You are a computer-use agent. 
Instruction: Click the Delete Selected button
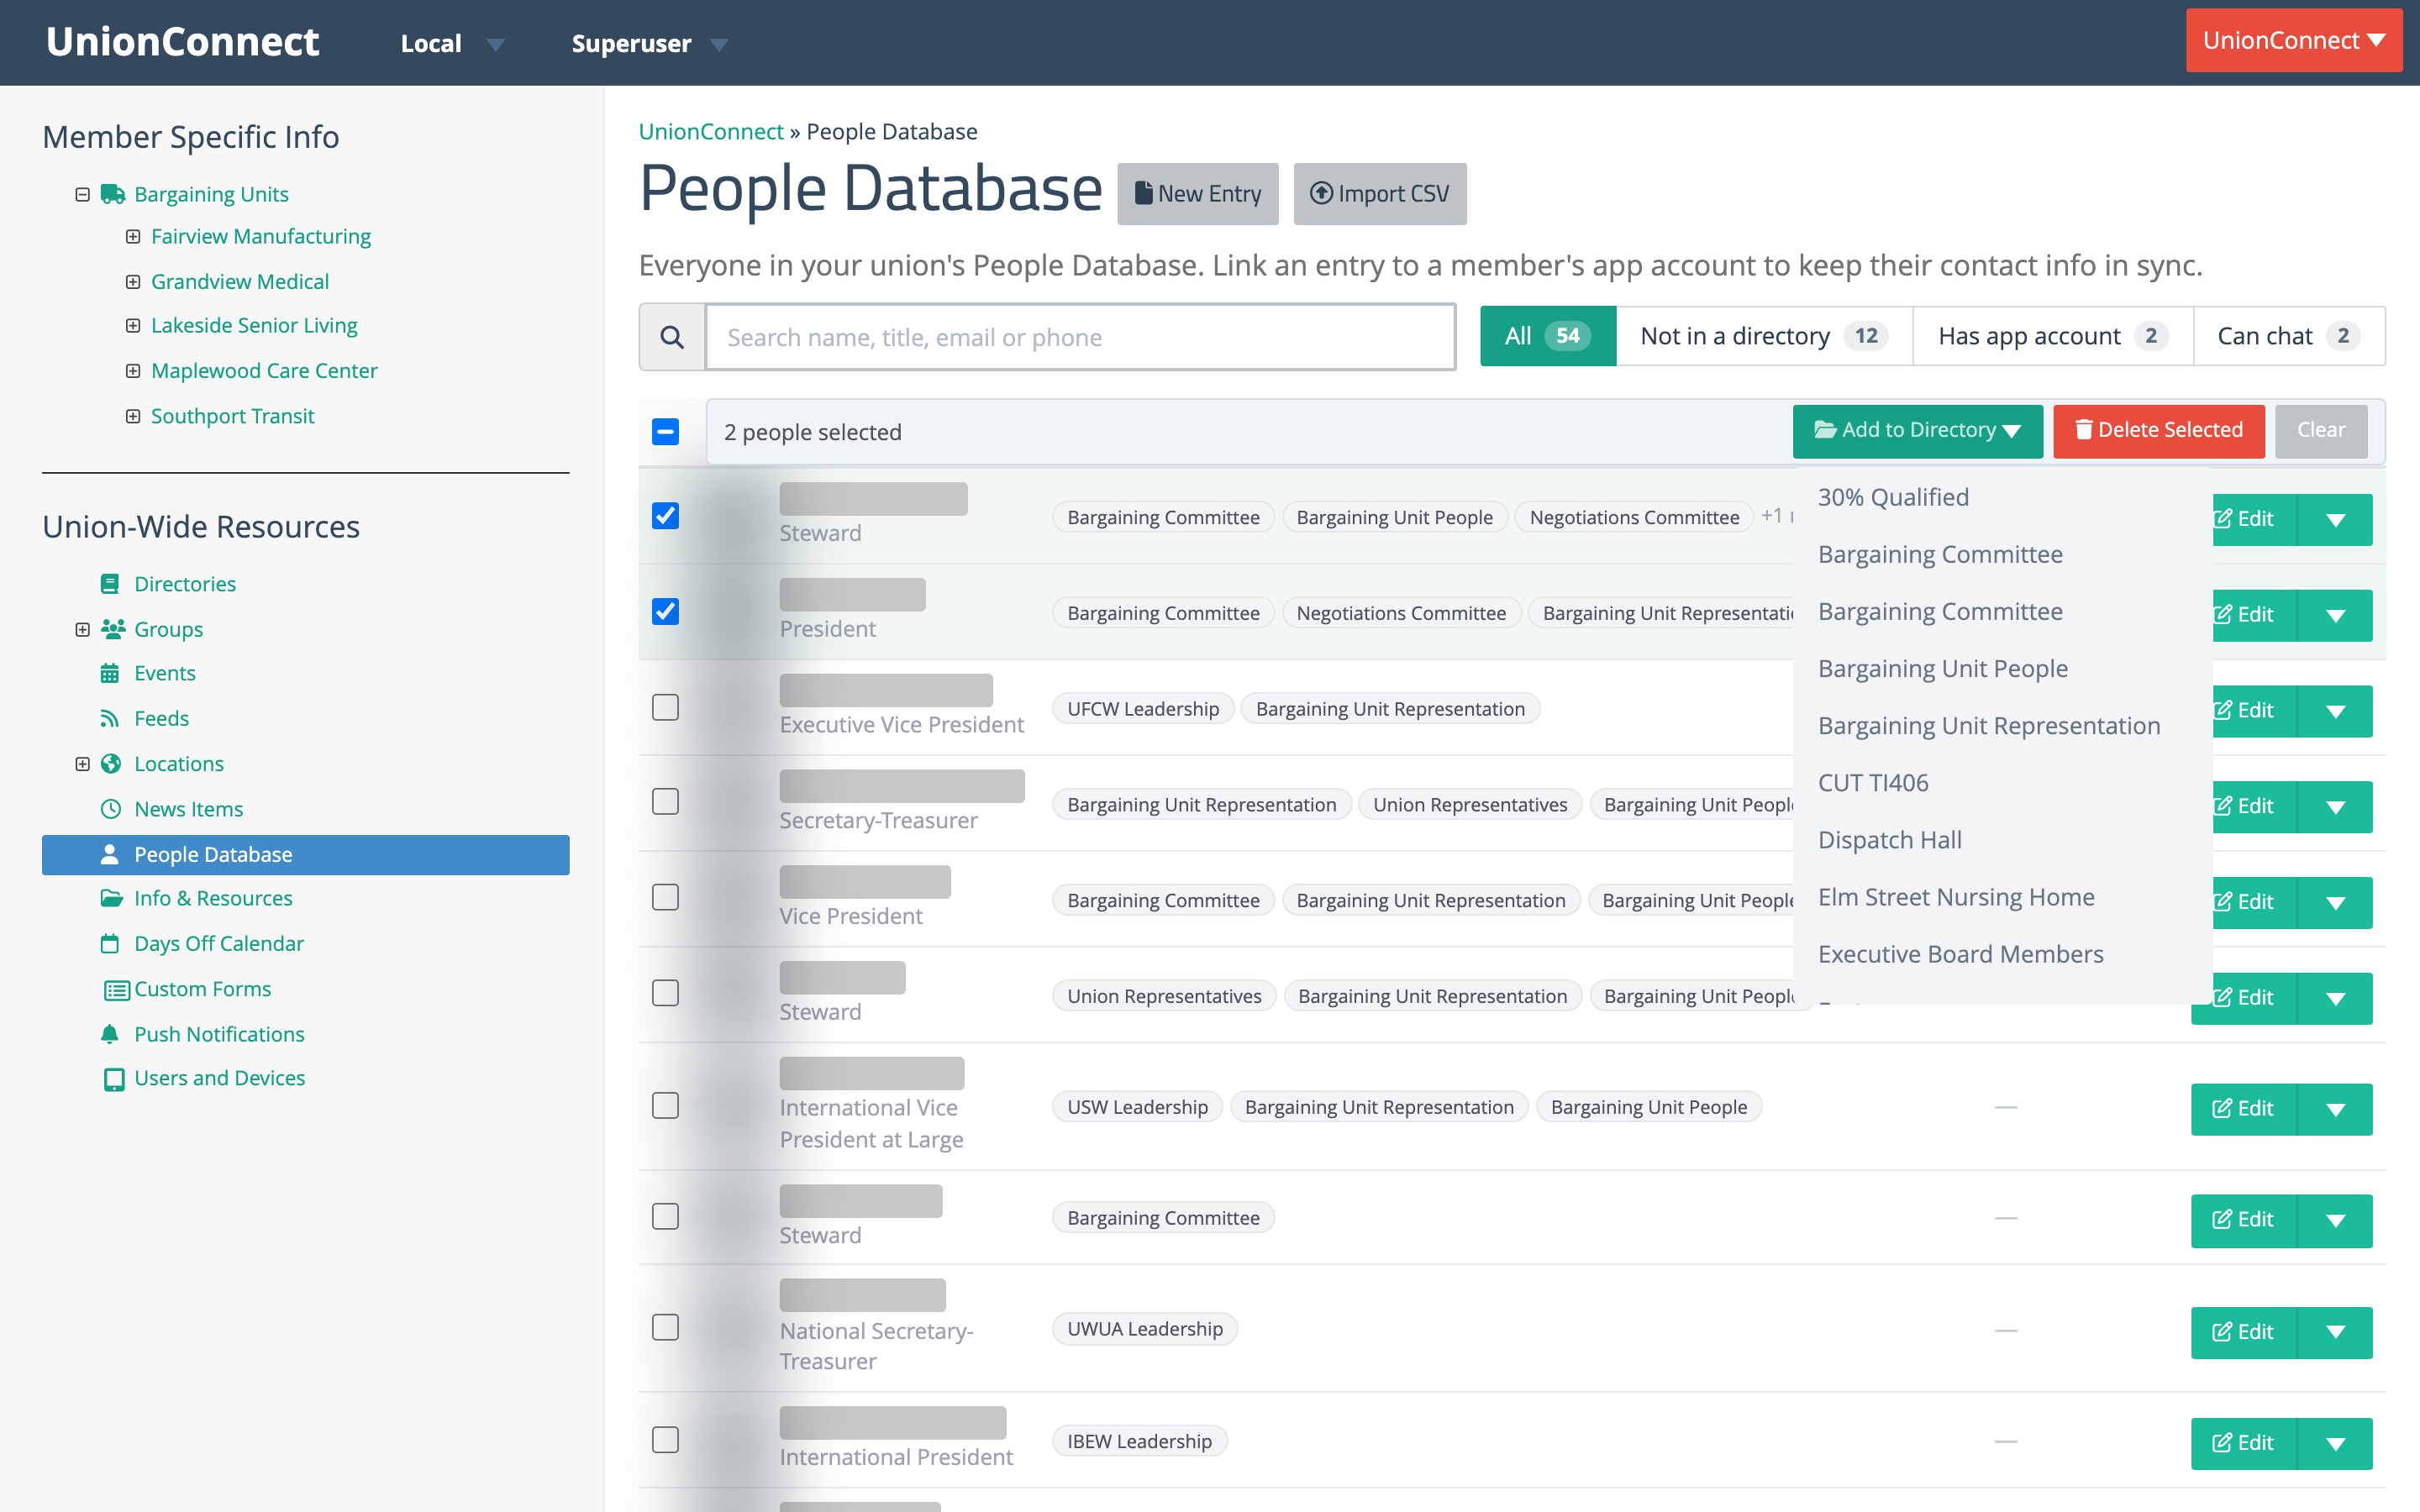click(2159, 430)
